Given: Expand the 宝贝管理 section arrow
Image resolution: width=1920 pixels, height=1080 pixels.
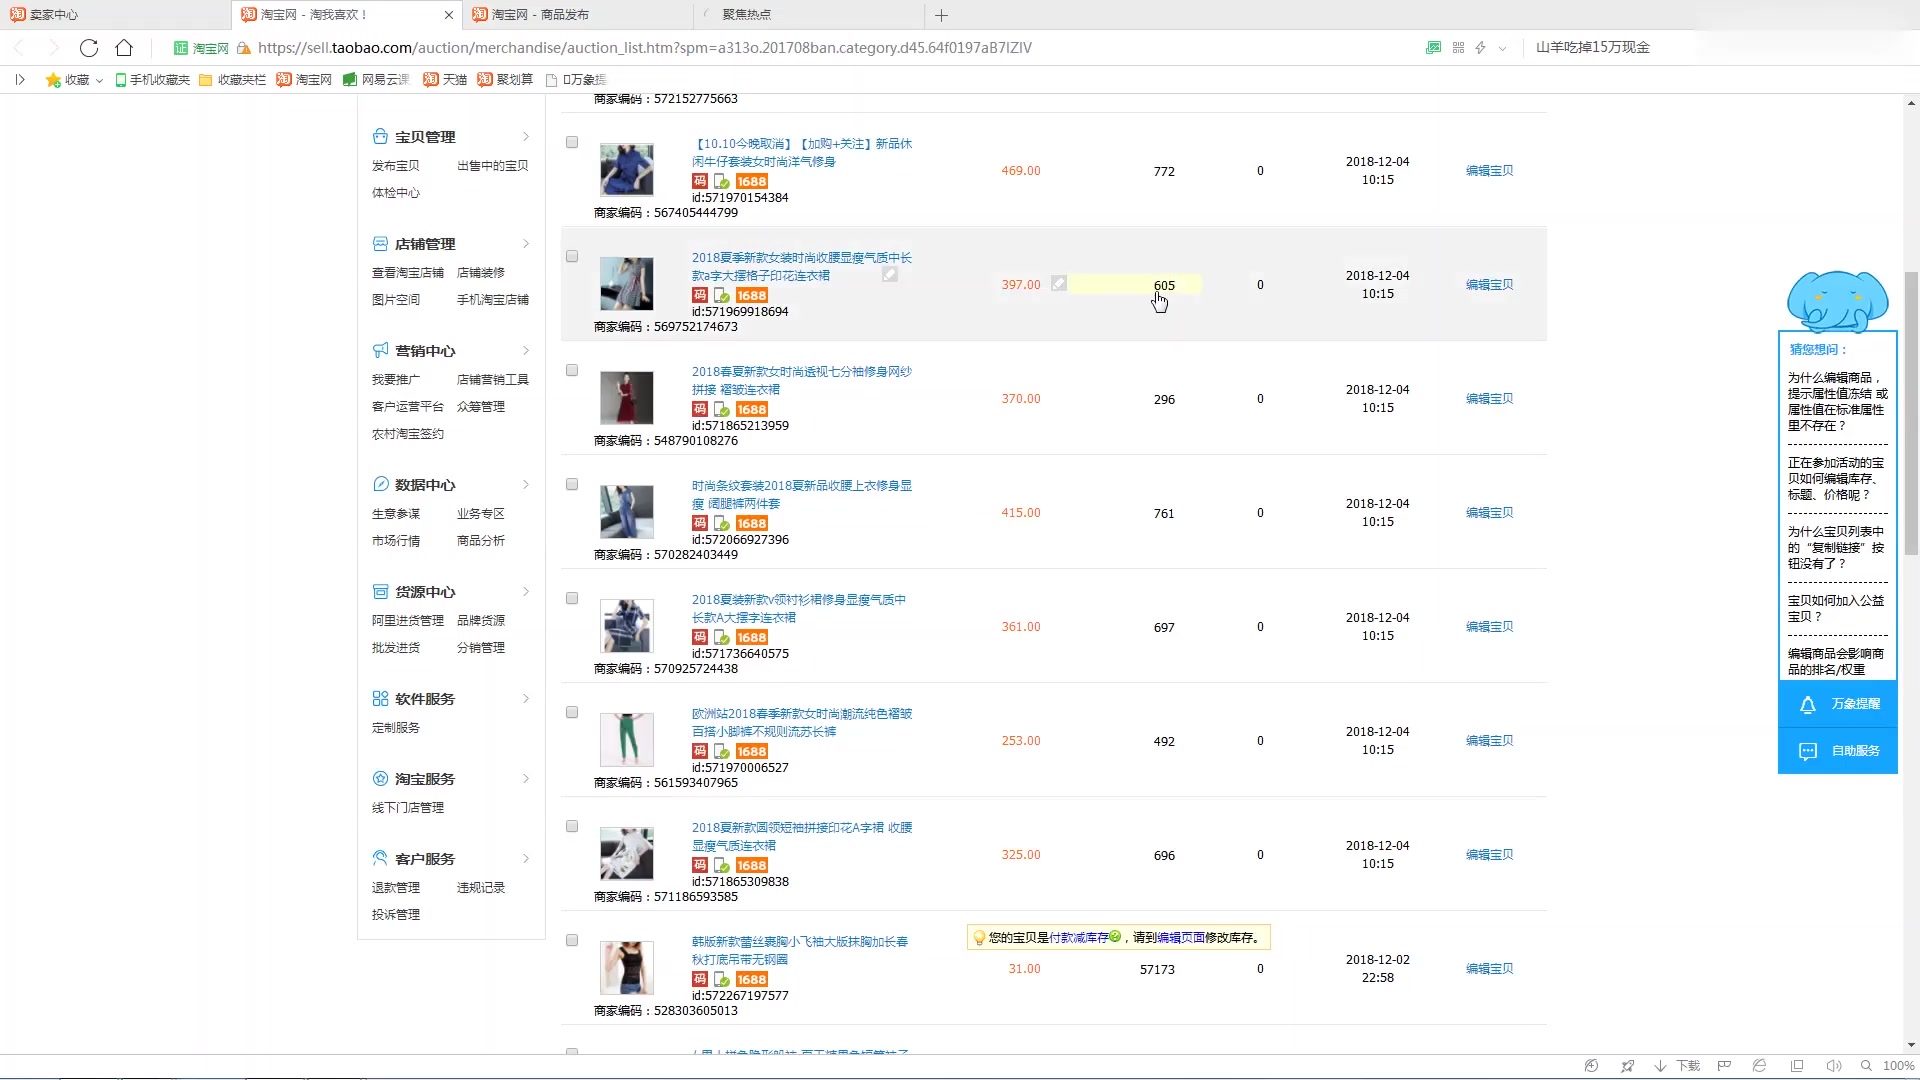Looking at the screenshot, I should [x=526, y=137].
